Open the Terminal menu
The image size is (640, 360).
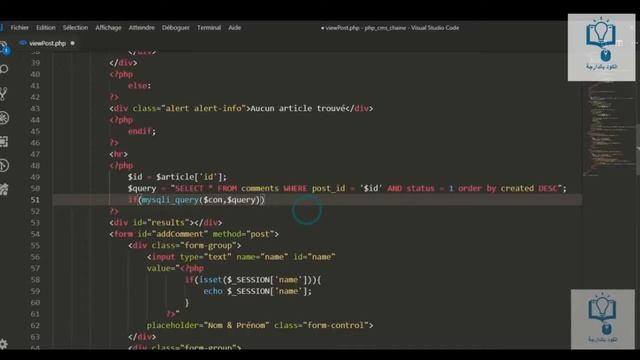pos(209,28)
